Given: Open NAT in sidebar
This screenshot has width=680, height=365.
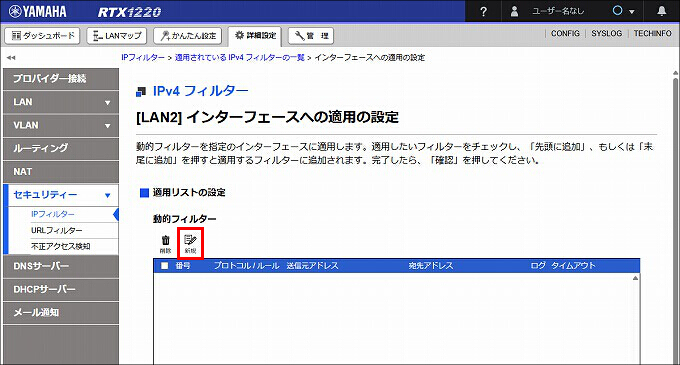Looking at the screenshot, I should 61,172.
